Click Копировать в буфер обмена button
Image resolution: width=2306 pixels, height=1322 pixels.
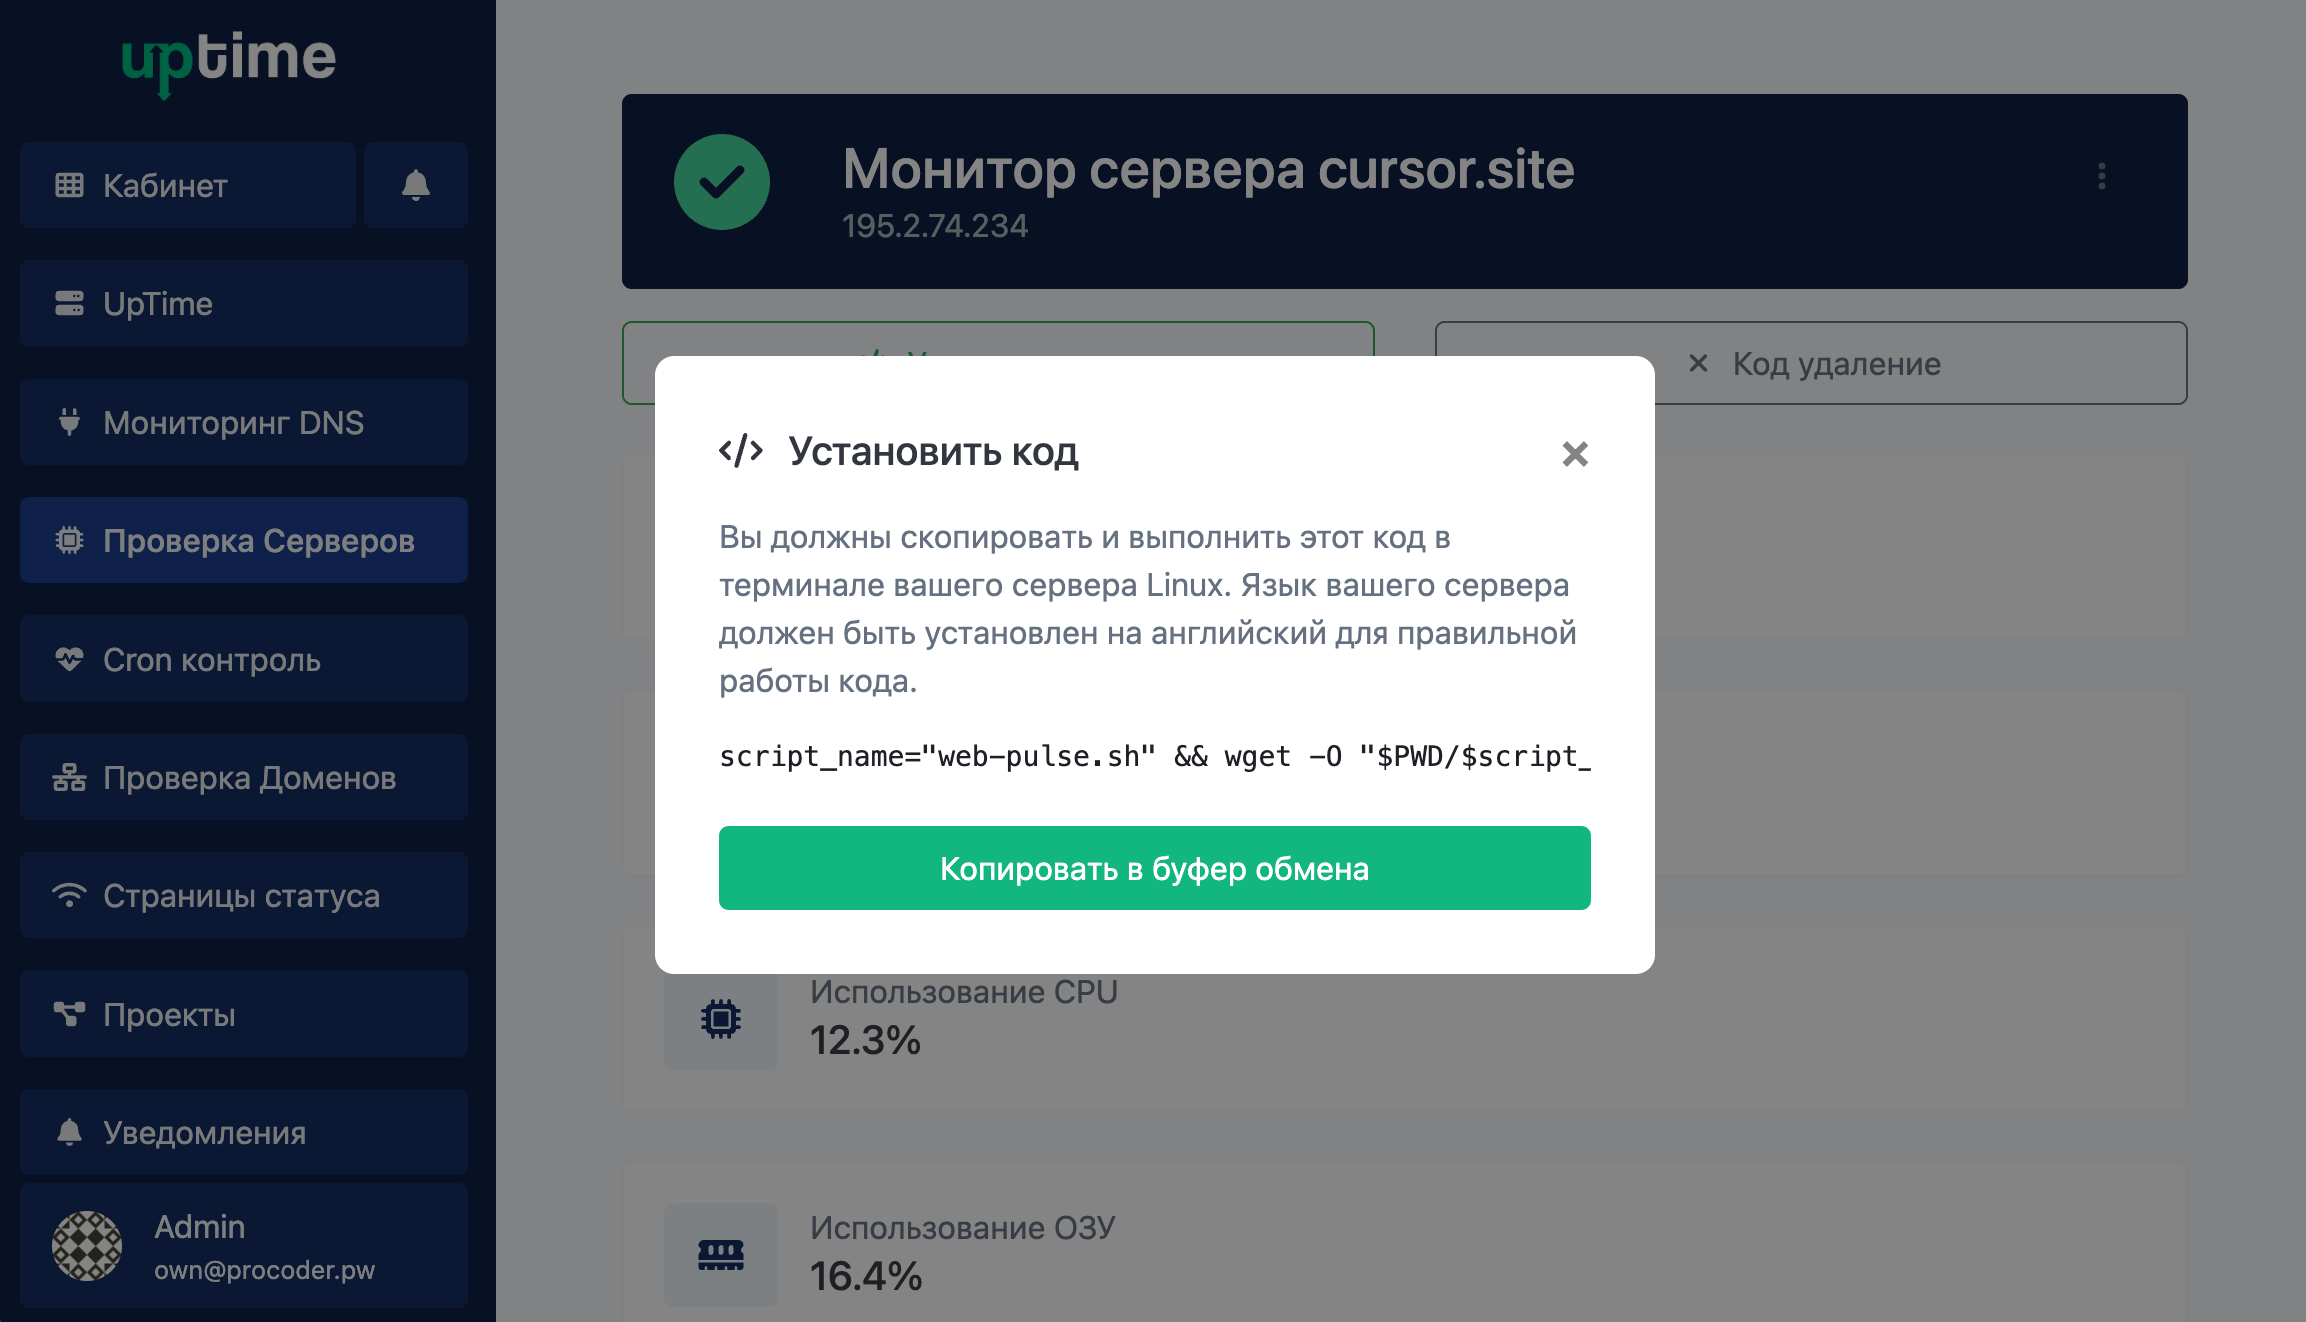pyautogui.click(x=1154, y=868)
